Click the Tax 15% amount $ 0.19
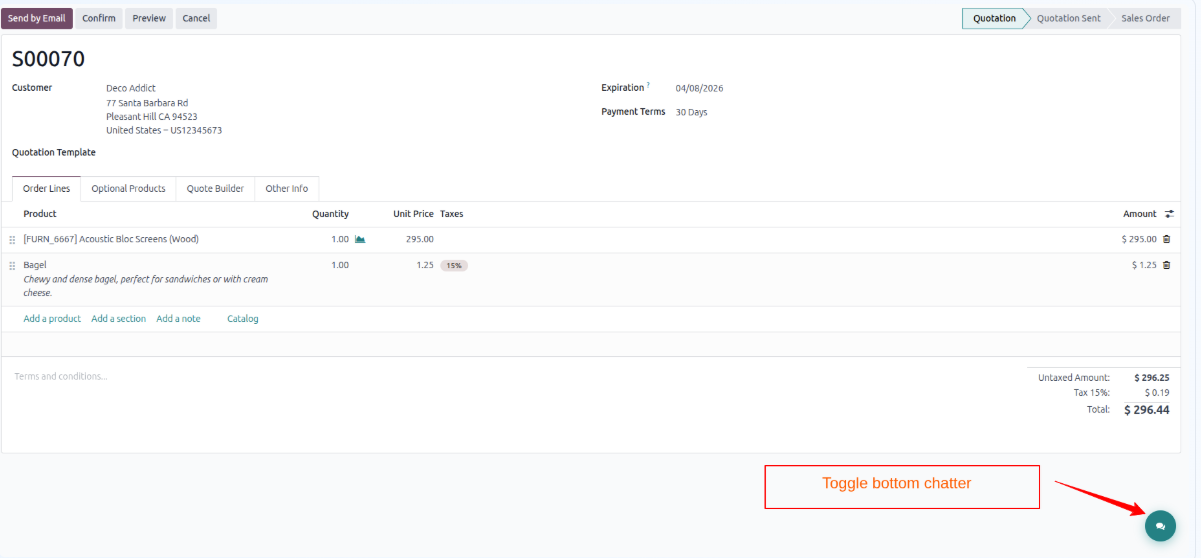This screenshot has width=1201, height=558. click(x=1157, y=393)
